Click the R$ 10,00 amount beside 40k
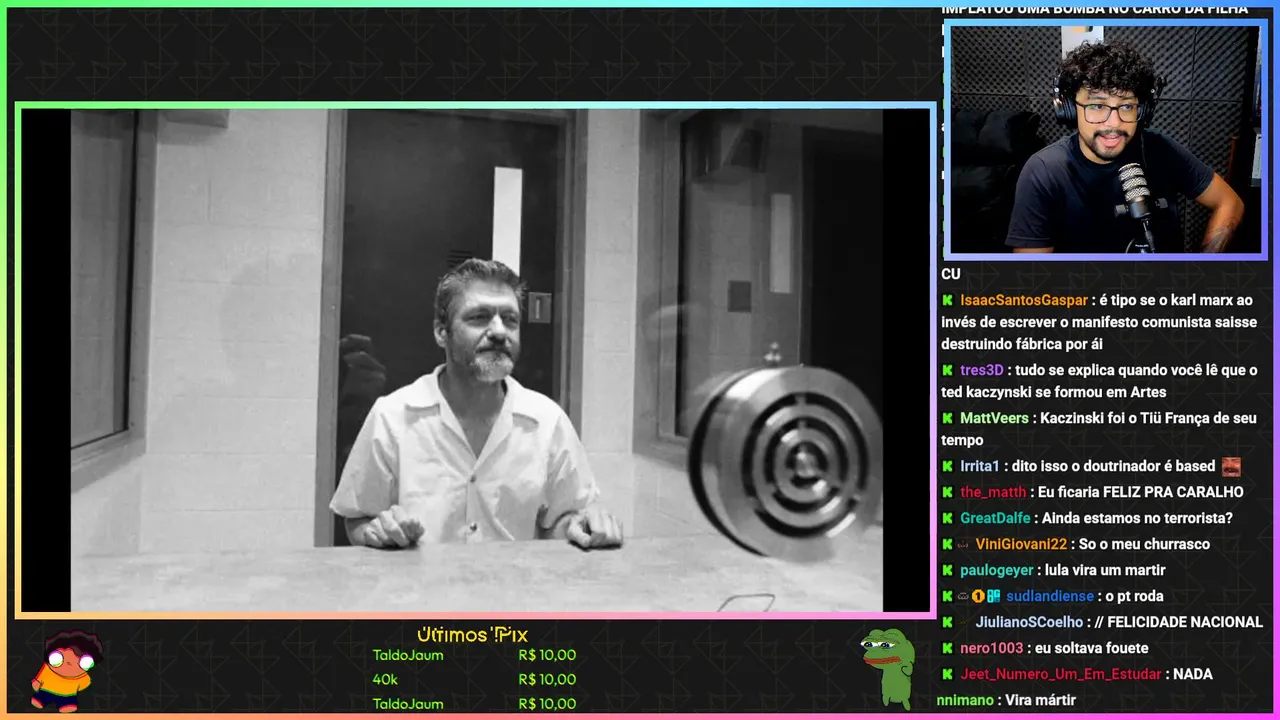This screenshot has width=1280, height=720. [547, 679]
